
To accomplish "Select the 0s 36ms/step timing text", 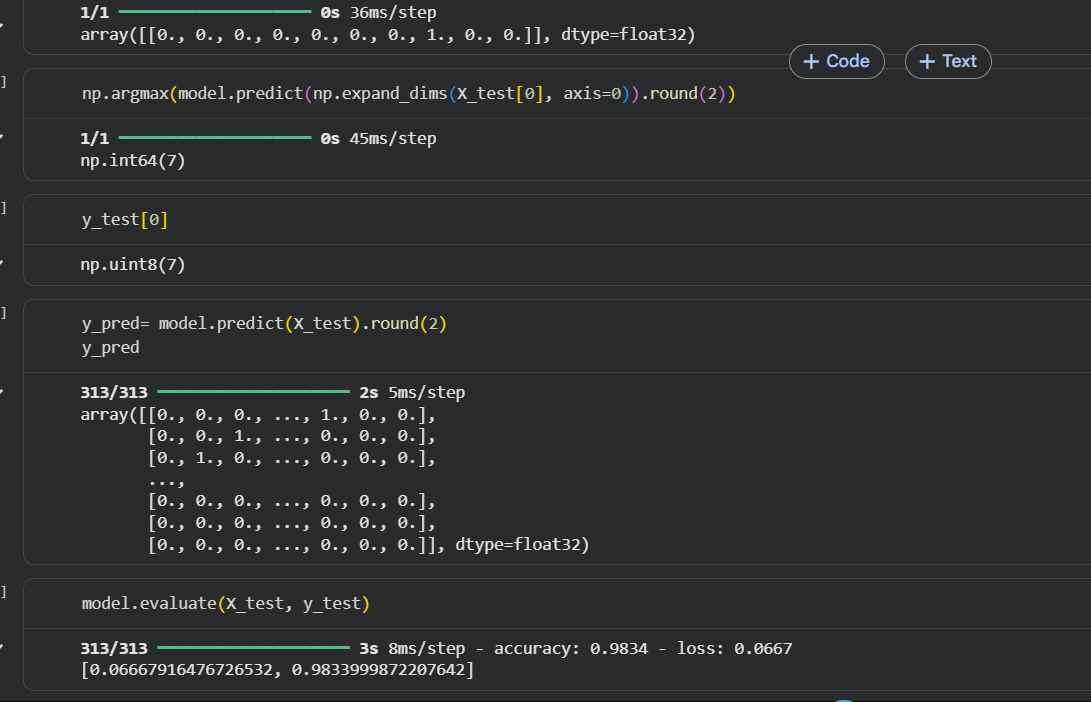I will (x=379, y=13).
